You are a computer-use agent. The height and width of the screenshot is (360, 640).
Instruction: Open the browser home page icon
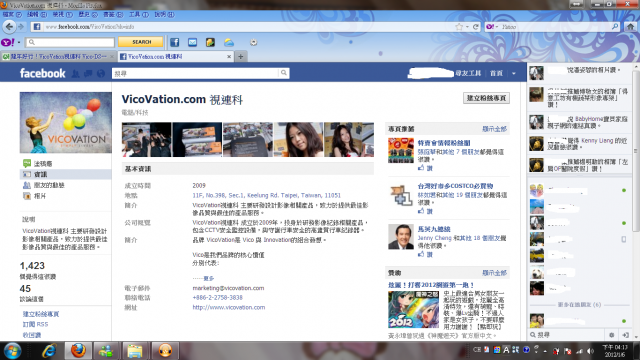tap(631, 27)
